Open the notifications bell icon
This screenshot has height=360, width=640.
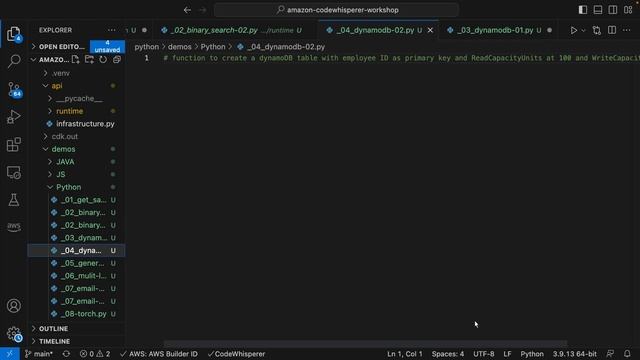[x=627, y=354]
